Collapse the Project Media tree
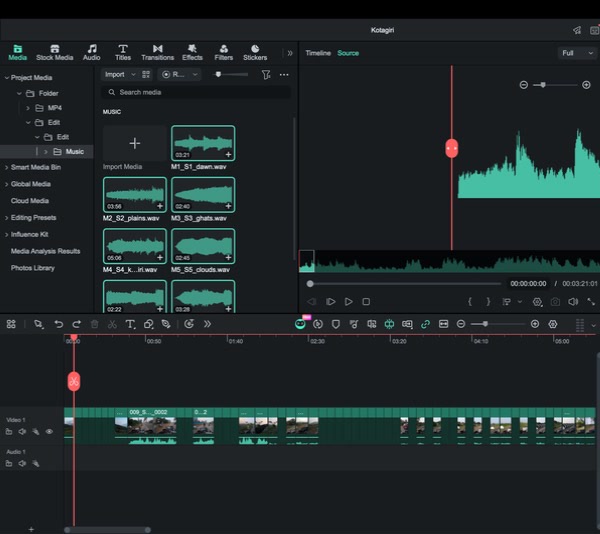This screenshot has width=600, height=534. click(7, 78)
